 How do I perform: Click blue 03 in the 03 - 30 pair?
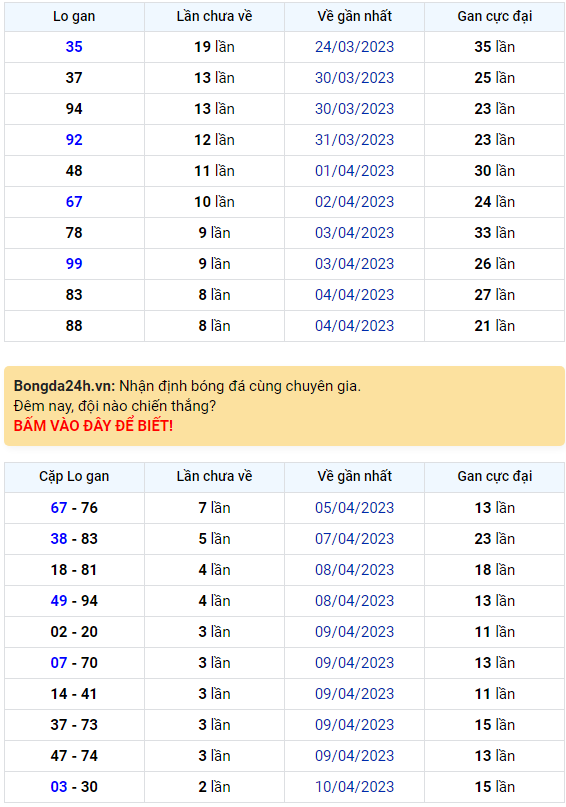click(59, 787)
